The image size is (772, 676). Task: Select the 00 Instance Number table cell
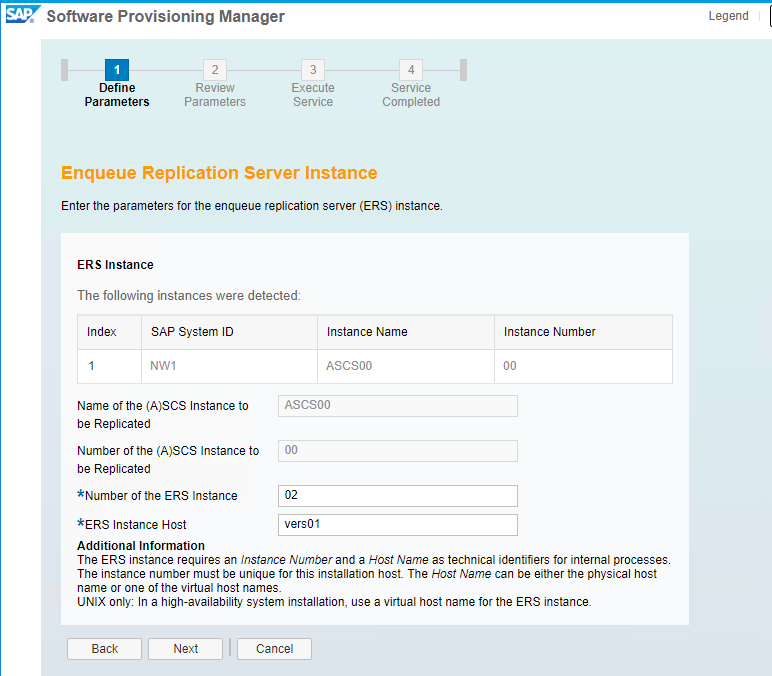[583, 366]
